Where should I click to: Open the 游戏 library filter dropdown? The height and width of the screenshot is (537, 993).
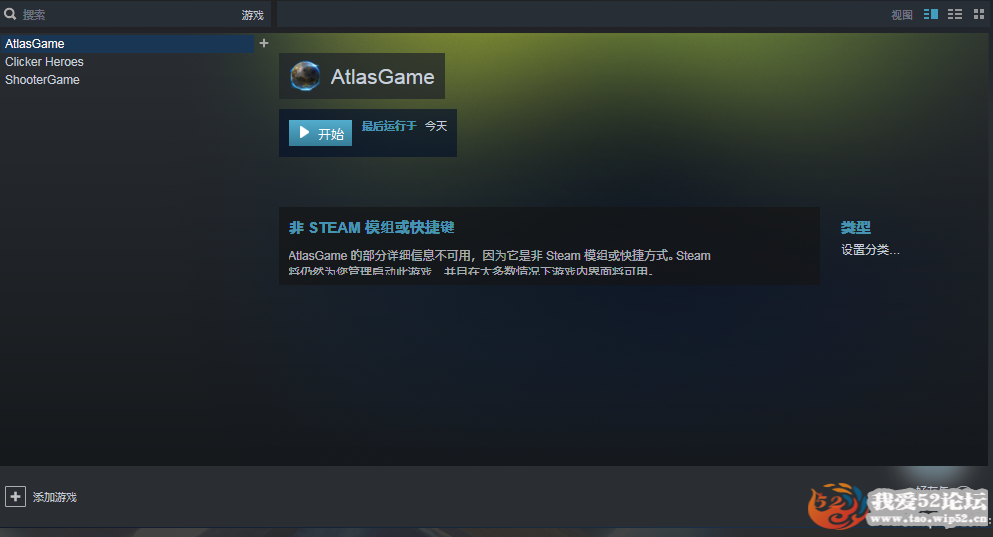(x=252, y=15)
